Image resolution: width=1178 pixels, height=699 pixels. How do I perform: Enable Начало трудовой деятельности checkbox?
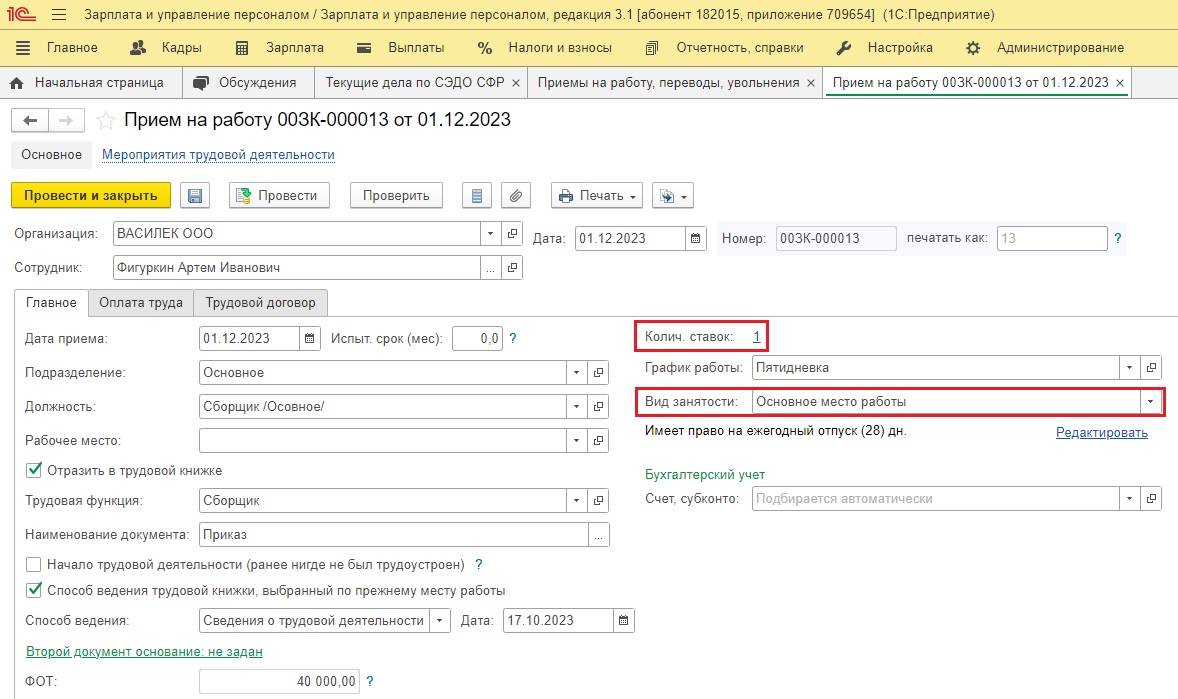coord(34,564)
